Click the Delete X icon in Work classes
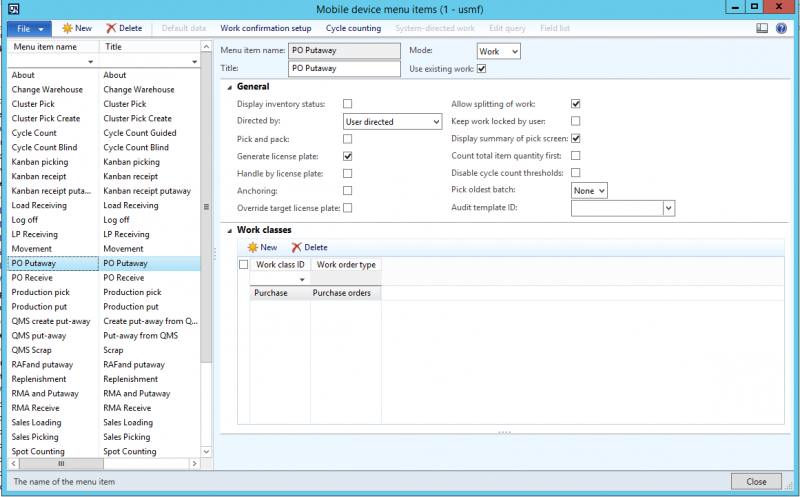 pos(296,247)
